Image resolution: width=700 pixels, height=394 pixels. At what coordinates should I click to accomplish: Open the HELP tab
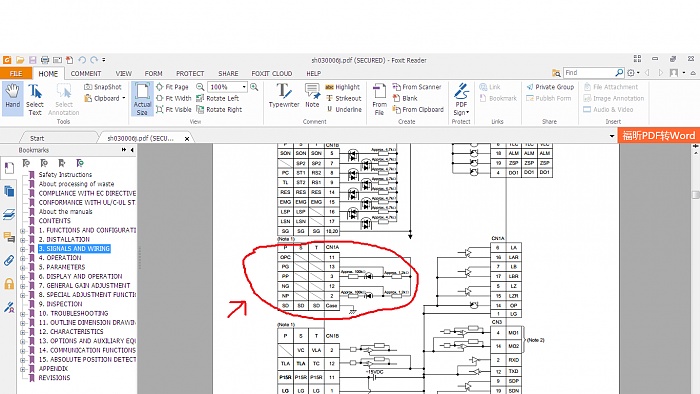point(313,74)
